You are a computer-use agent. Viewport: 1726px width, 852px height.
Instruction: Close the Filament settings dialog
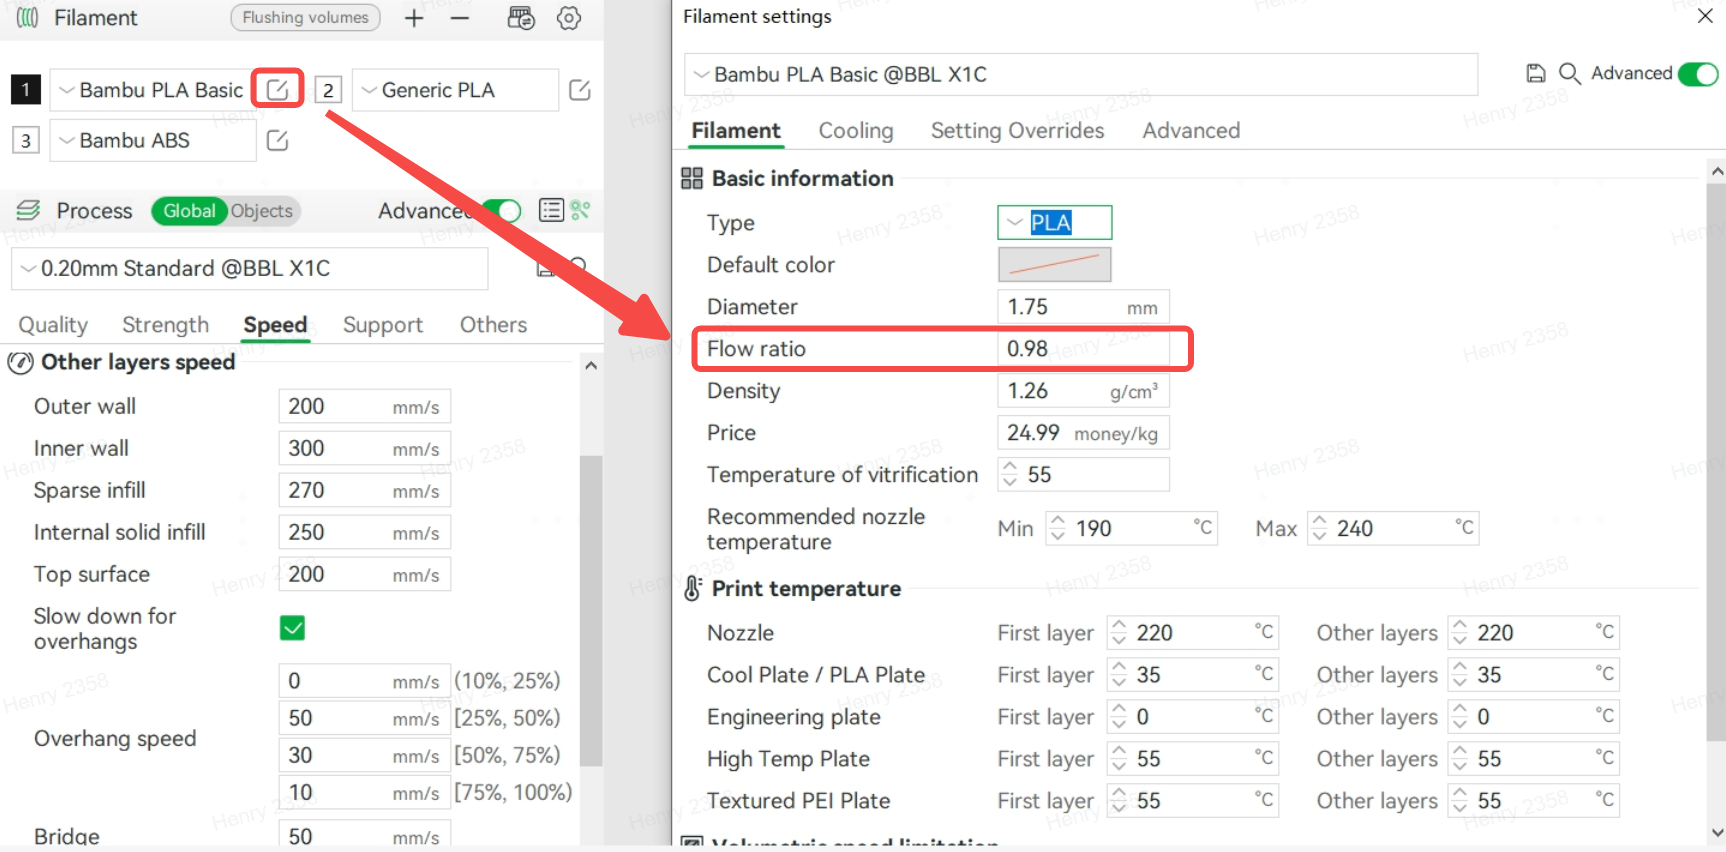click(1705, 16)
